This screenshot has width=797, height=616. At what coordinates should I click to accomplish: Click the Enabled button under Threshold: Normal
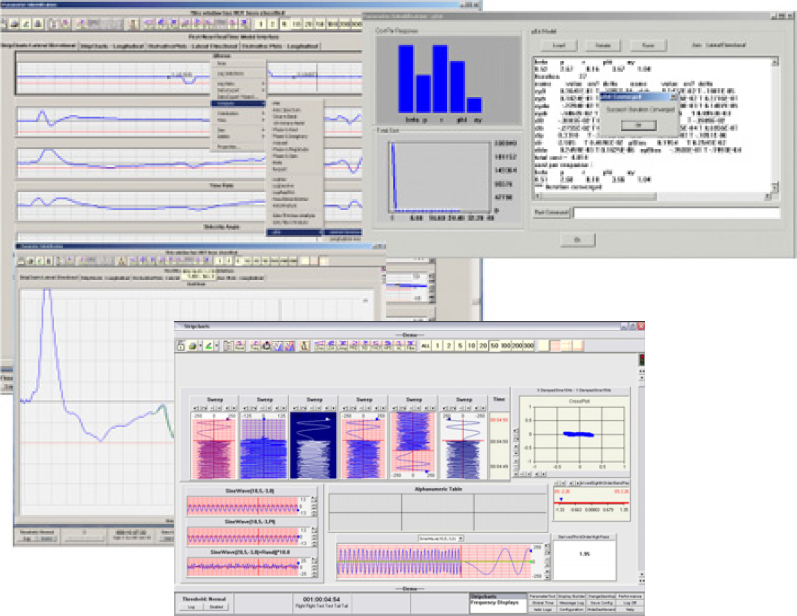click(217, 607)
